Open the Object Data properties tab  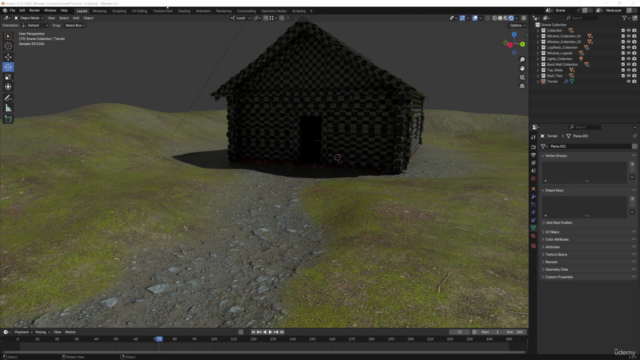pos(533,228)
